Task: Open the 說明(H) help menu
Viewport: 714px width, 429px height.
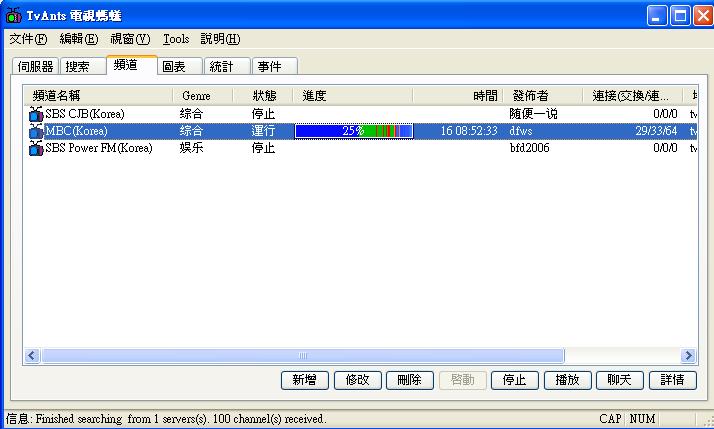Action: pyautogui.click(x=220, y=39)
